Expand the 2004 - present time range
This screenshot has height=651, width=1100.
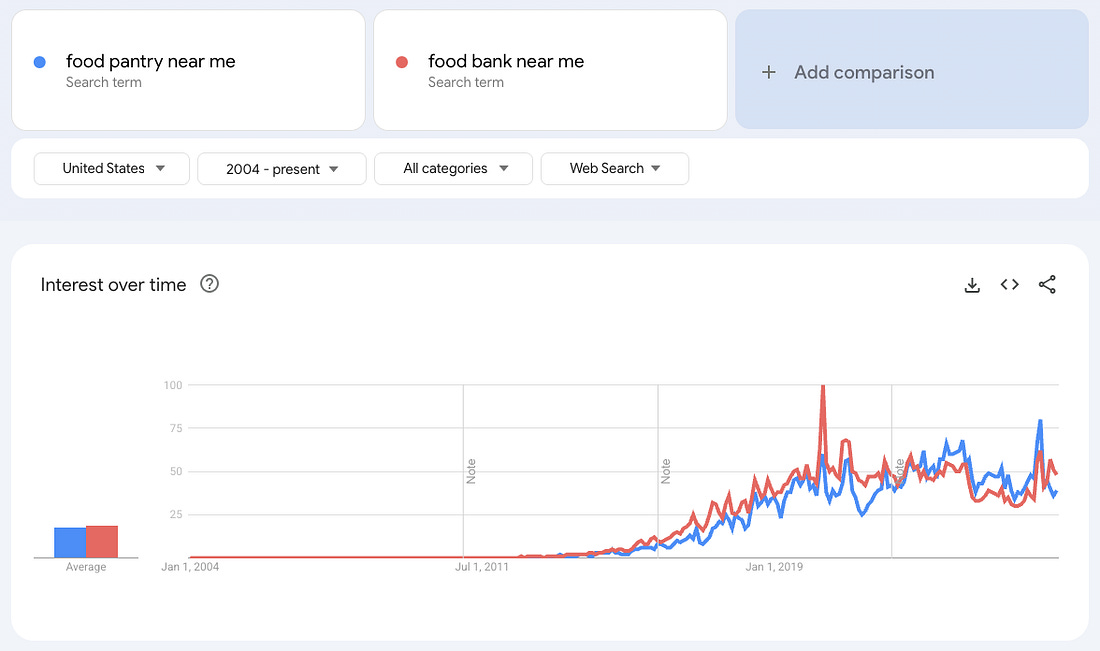(x=281, y=169)
